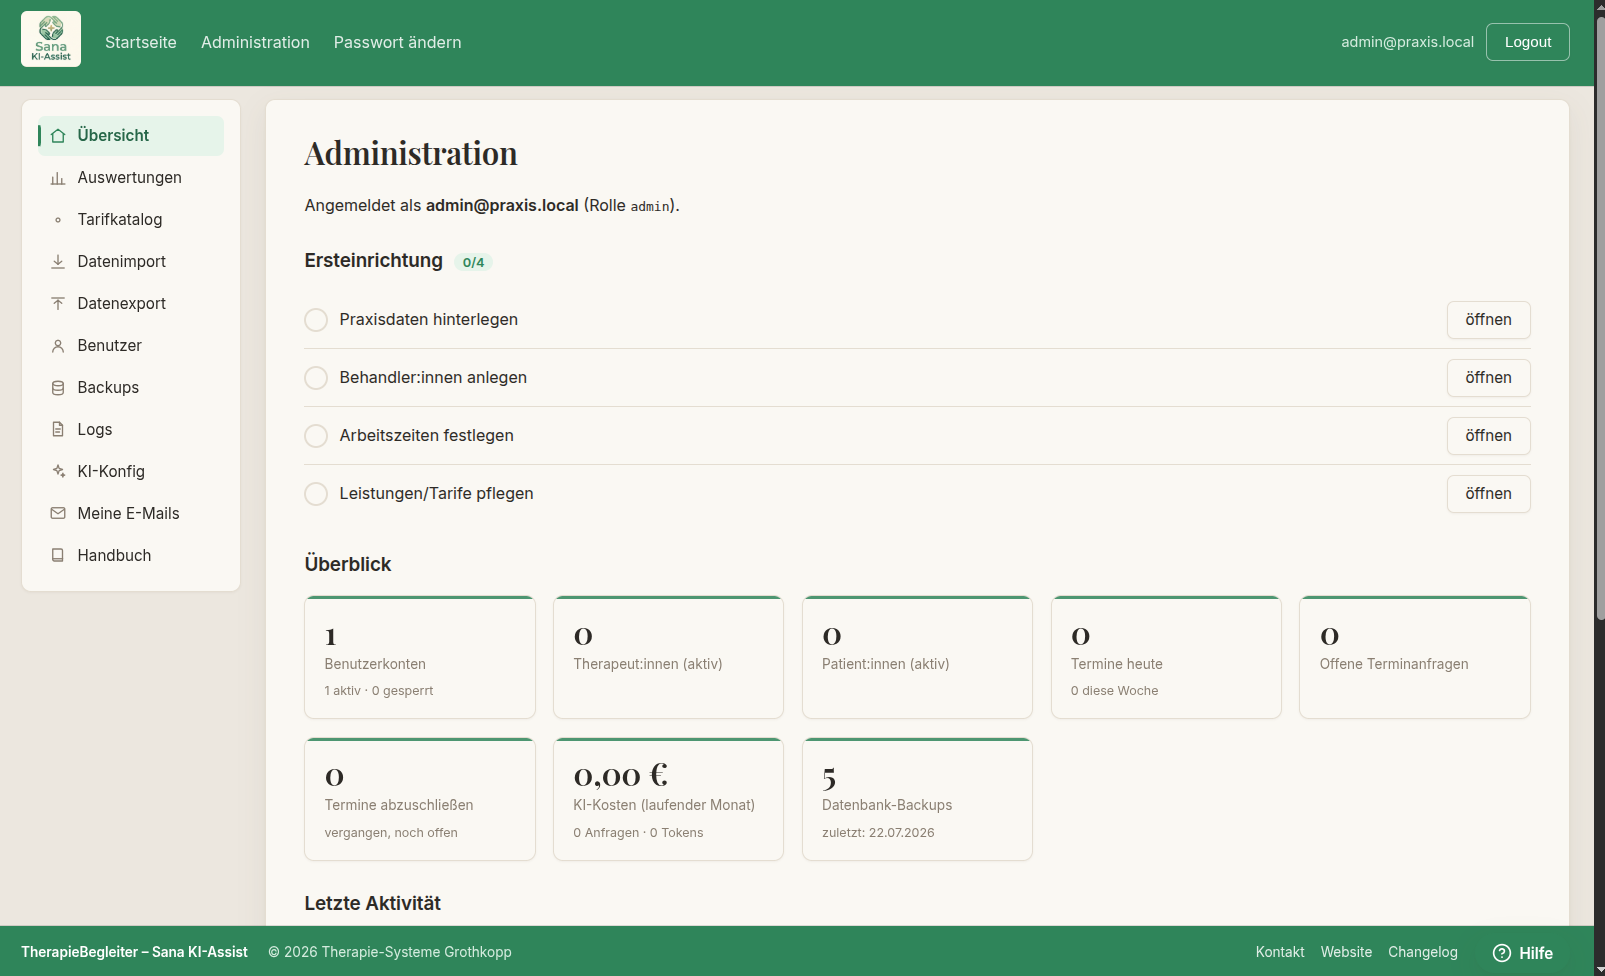Click the Meine E-Mails envelope icon
The height and width of the screenshot is (976, 1605).
click(58, 514)
